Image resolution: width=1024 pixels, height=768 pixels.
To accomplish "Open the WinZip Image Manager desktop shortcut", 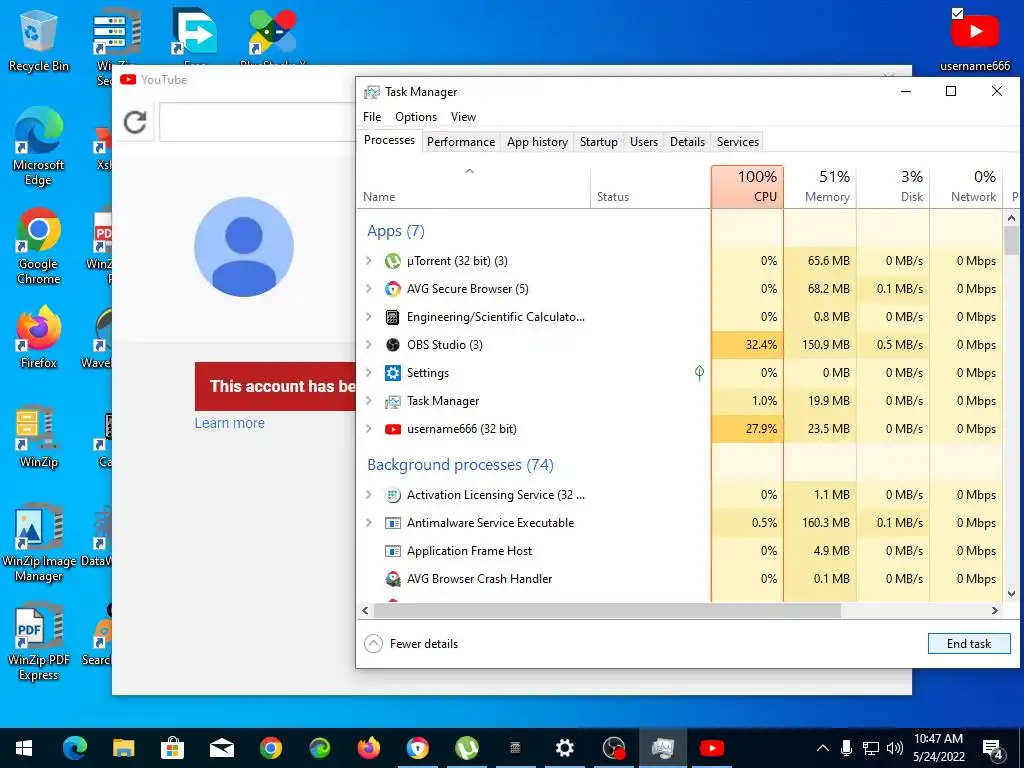I will click(38, 543).
